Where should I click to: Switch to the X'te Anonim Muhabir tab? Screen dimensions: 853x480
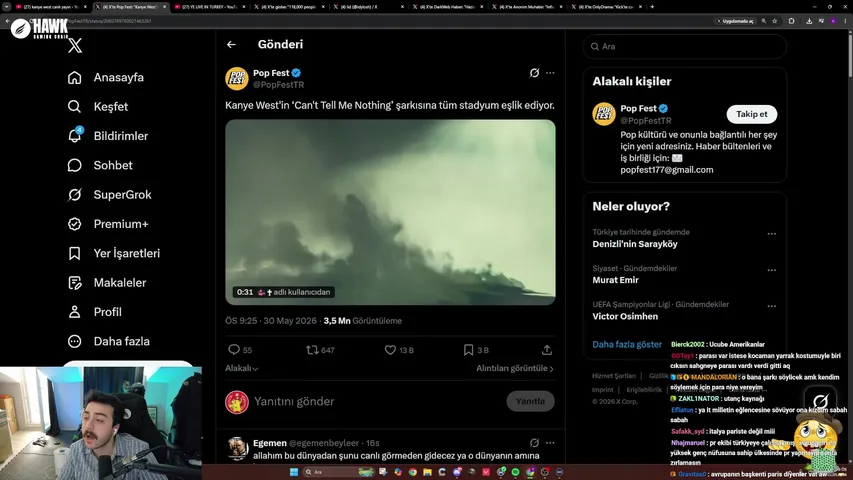point(527,7)
